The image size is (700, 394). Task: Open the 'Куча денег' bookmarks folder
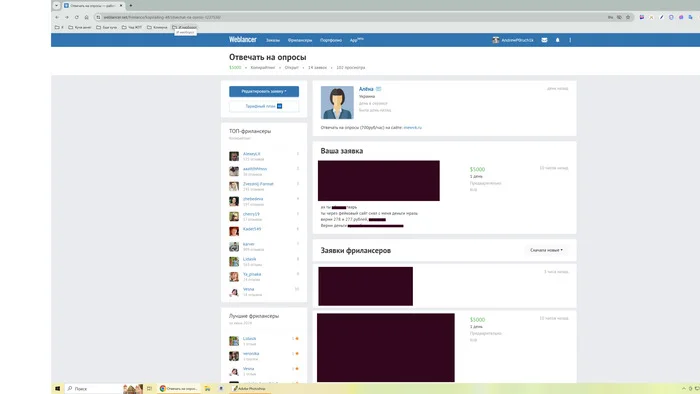point(80,27)
